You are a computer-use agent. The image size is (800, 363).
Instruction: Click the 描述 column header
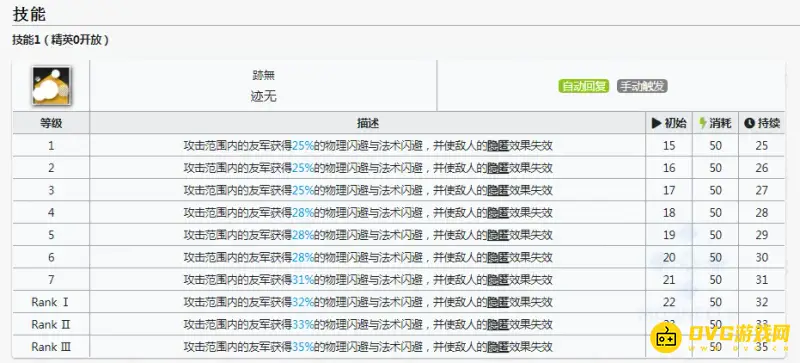click(x=367, y=123)
